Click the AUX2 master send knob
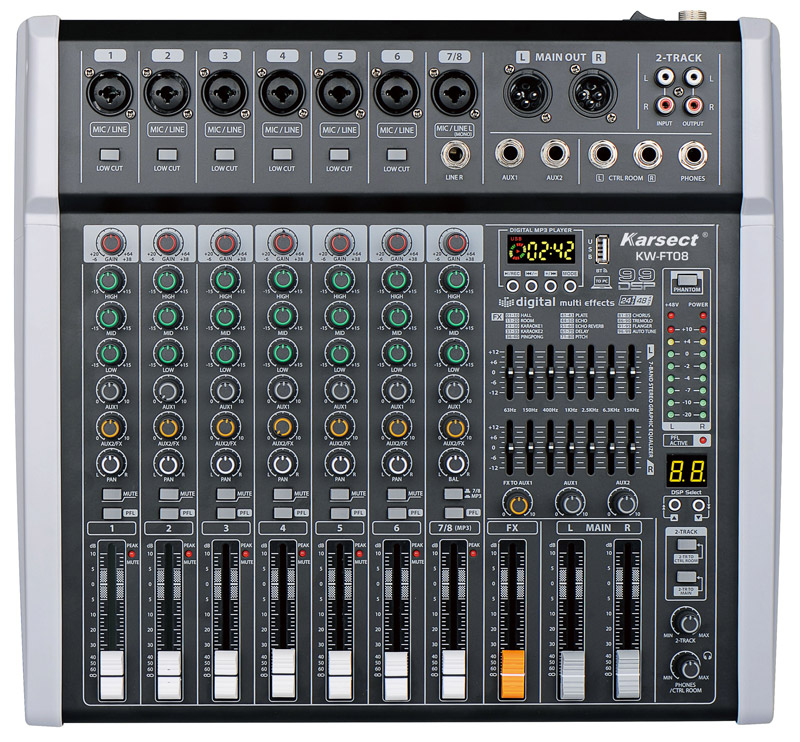Image resolution: width=800 pixels, height=742 pixels. point(623,504)
